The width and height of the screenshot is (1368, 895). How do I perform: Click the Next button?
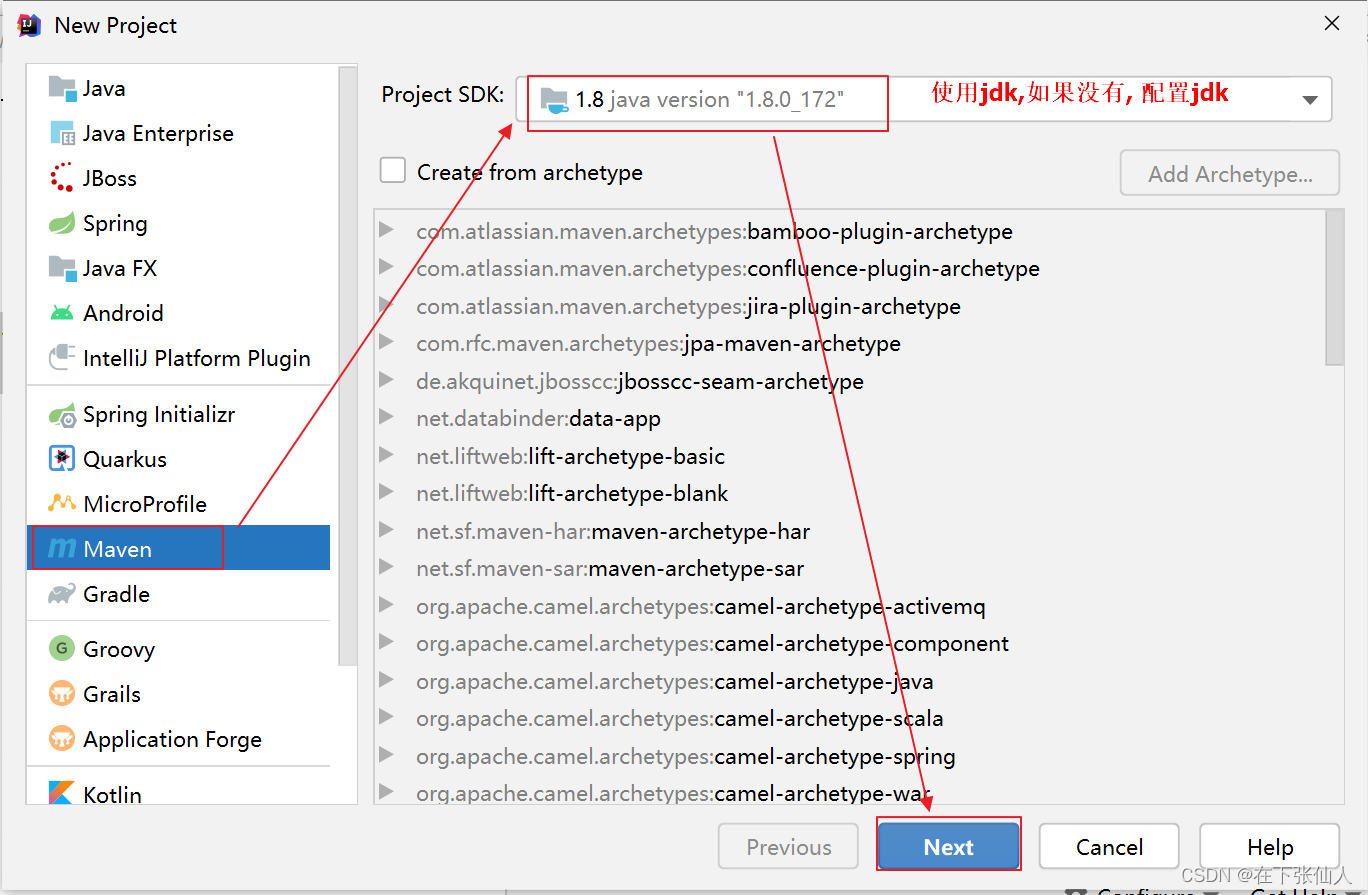(948, 847)
